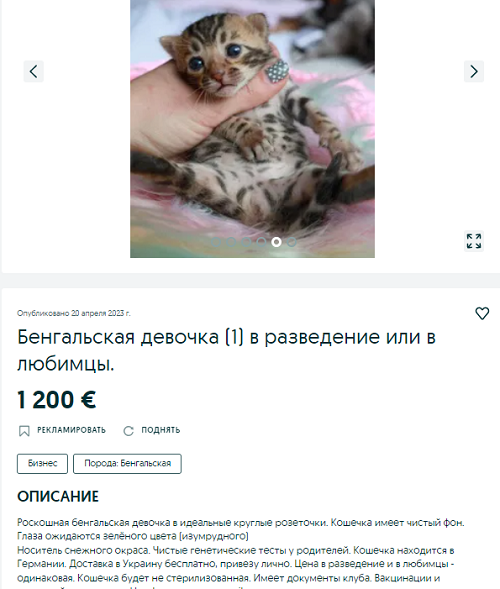Jump to the second photo indicator dot
This screenshot has height=589, width=500.
point(231,242)
